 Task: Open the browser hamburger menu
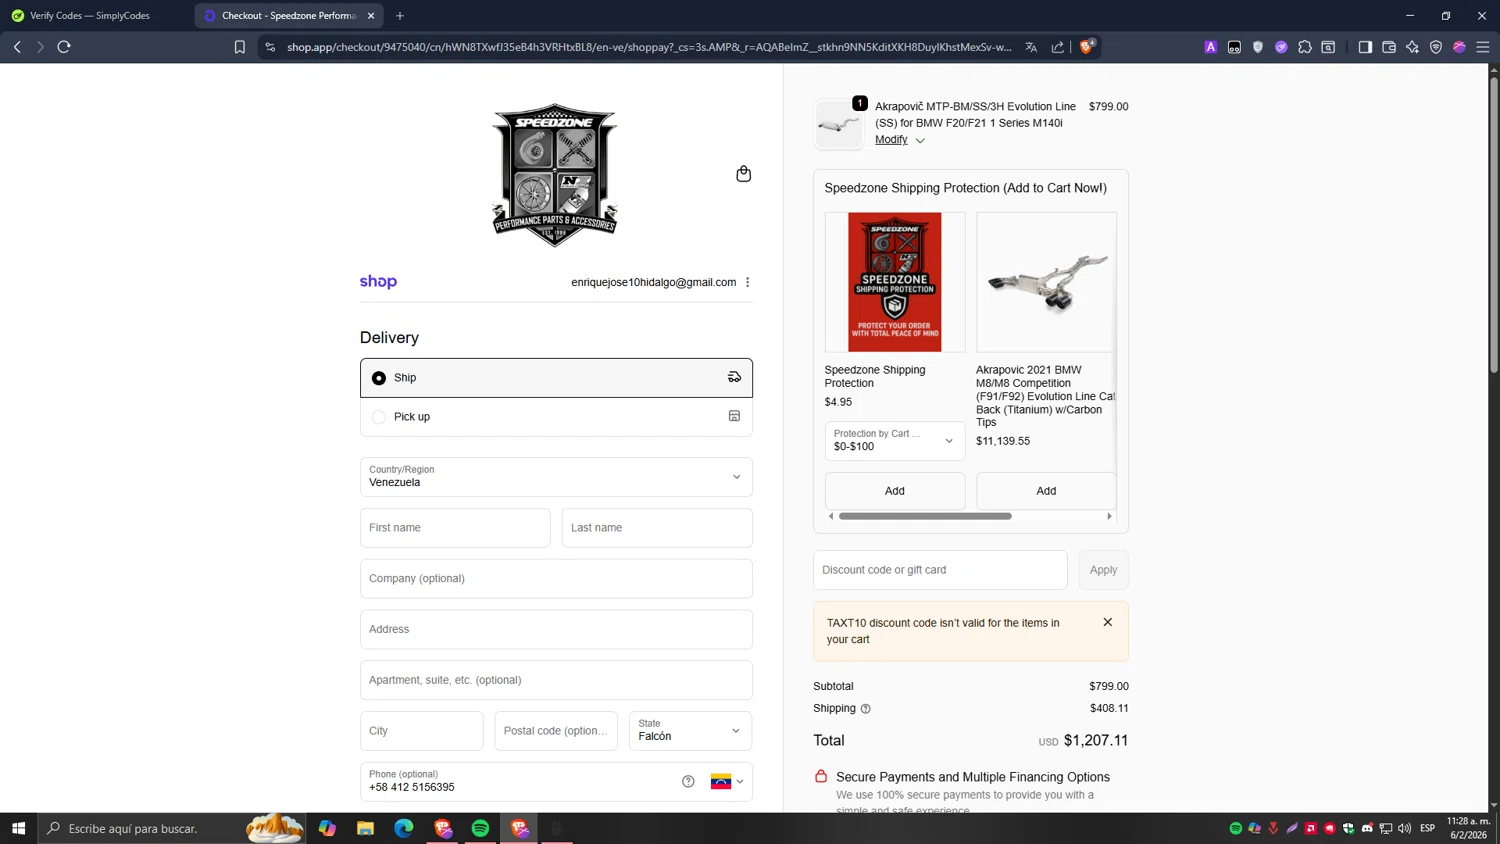coord(1483,47)
